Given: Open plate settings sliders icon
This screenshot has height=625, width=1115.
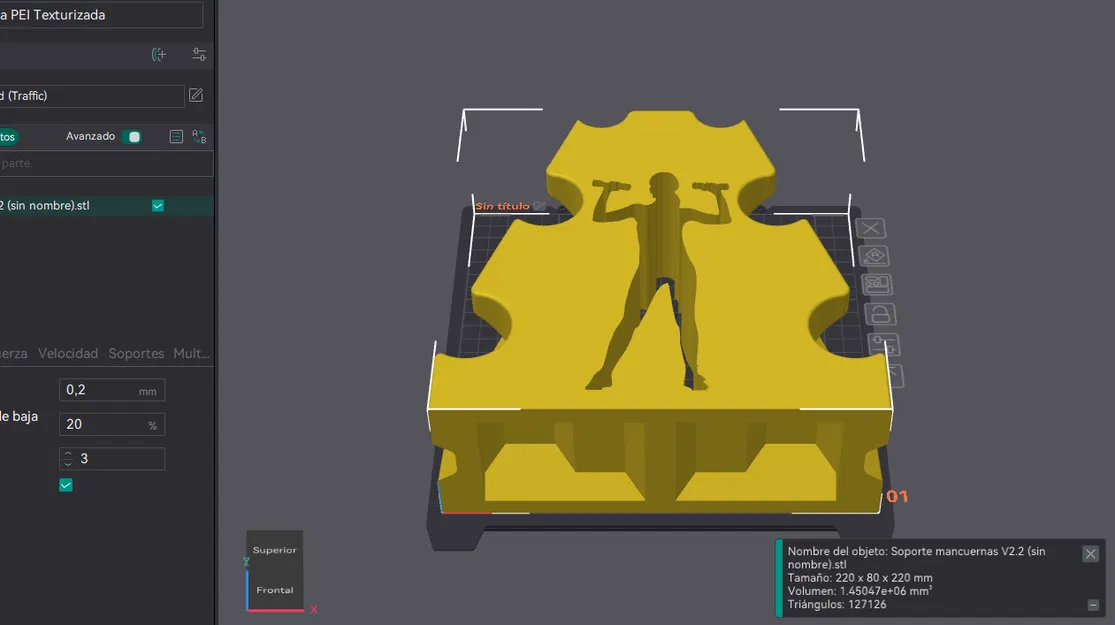Looking at the screenshot, I should click(x=884, y=344).
